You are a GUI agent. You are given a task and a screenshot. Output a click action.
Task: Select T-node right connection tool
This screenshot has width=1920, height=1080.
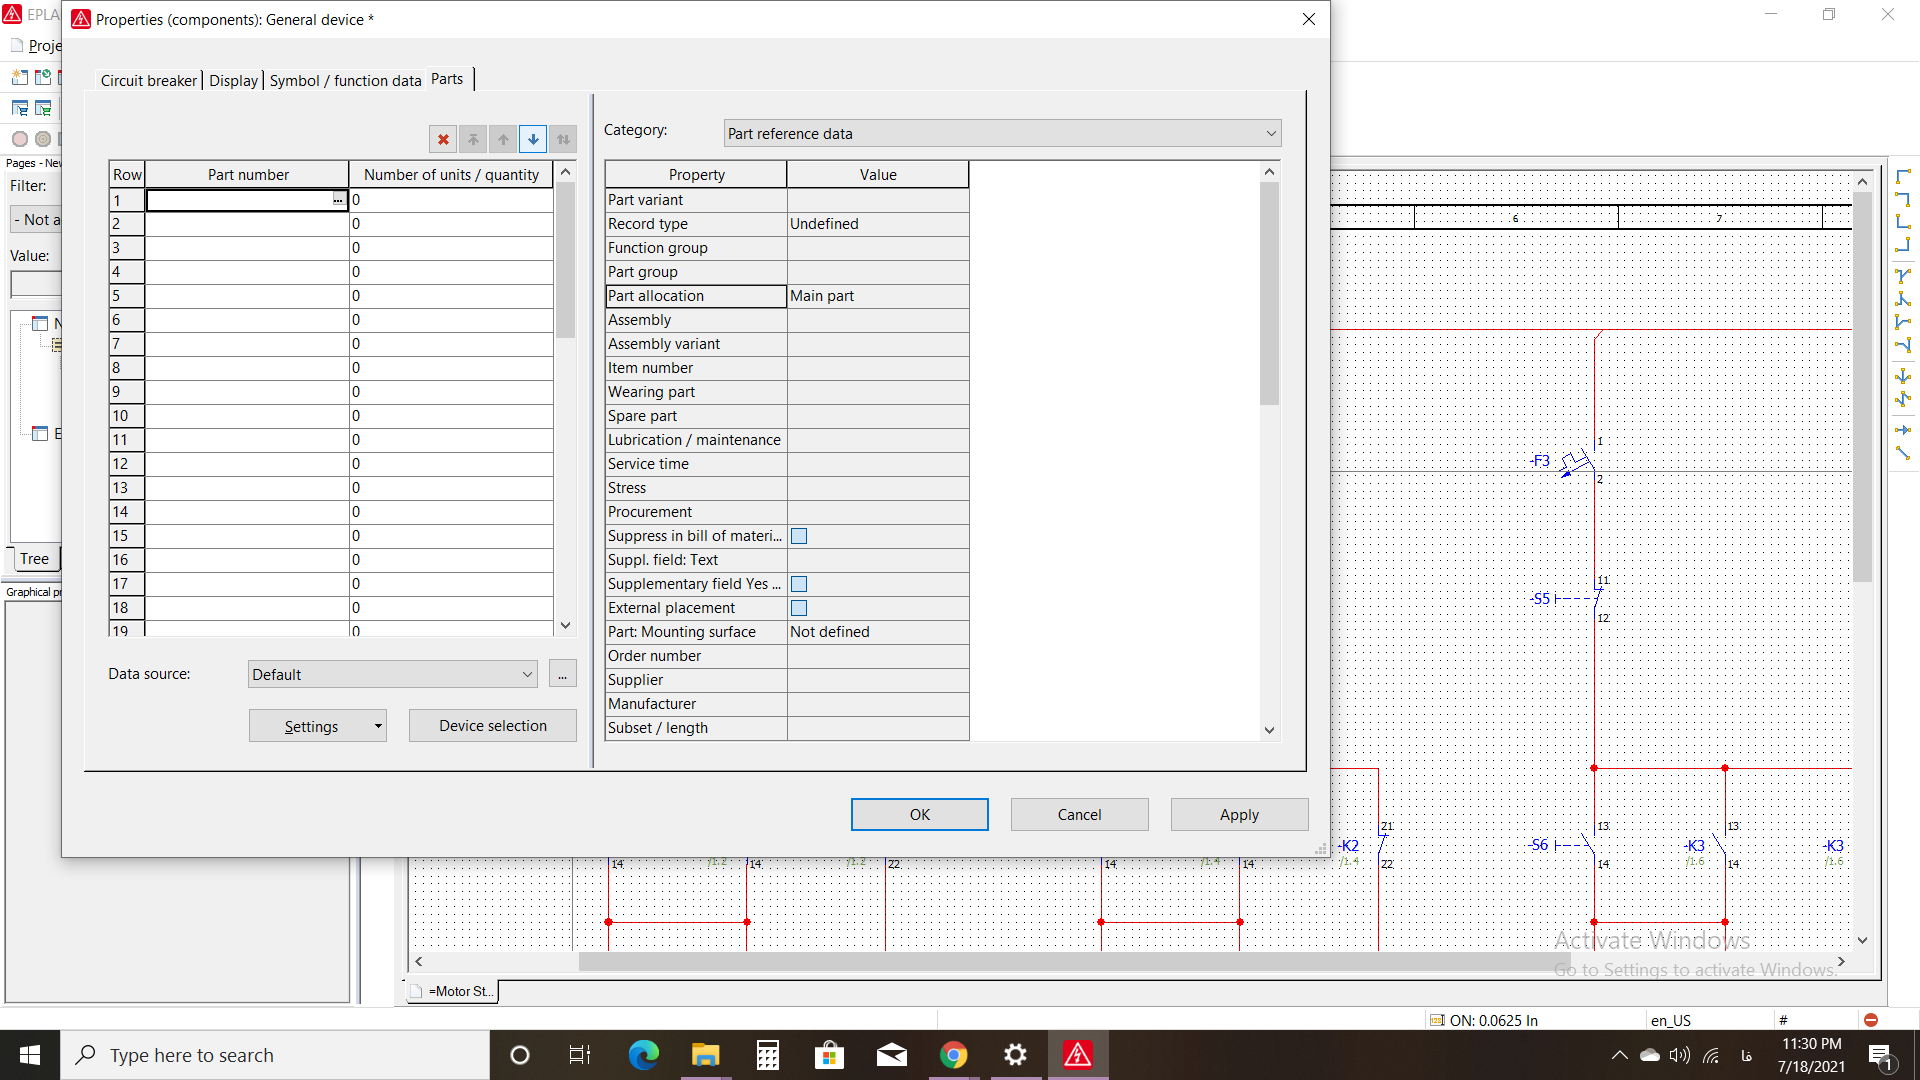[1903, 322]
